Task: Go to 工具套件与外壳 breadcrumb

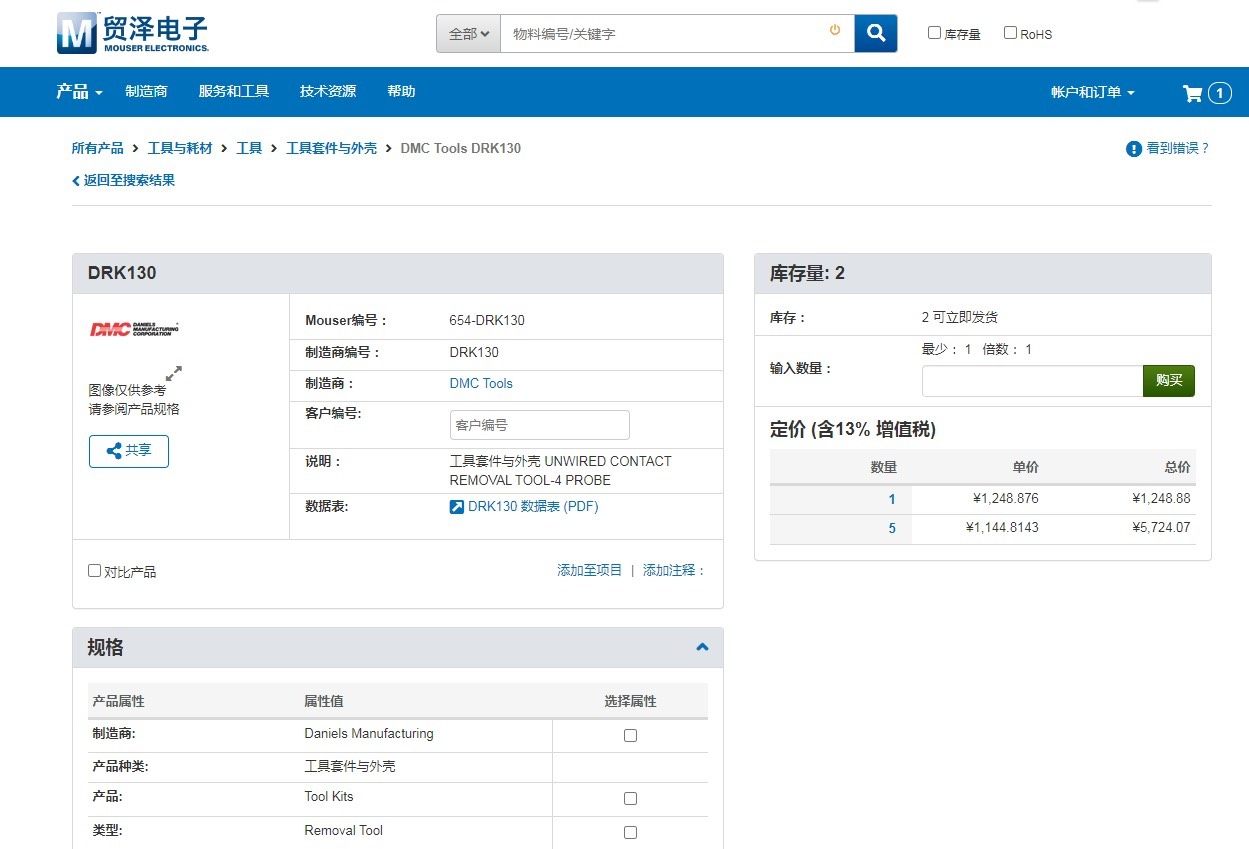Action: 331,148
